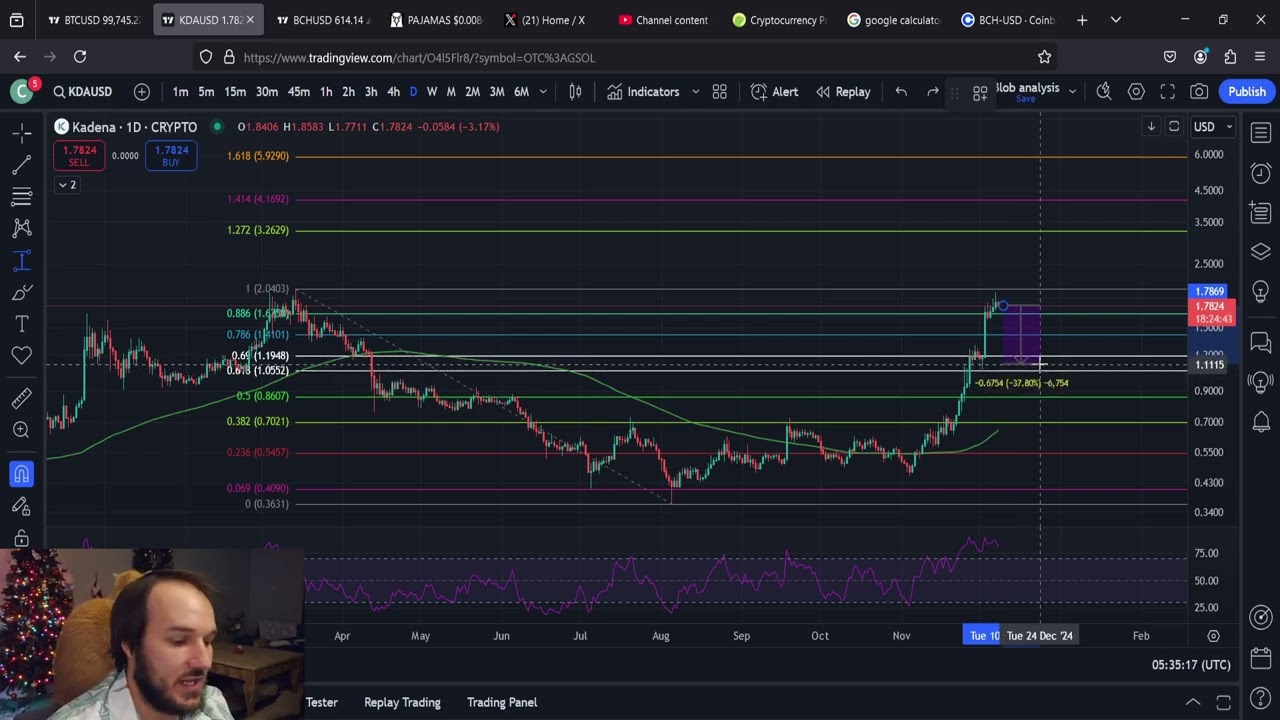Maximize the bottom panel
This screenshot has height=720, width=1280.
tap(1223, 702)
